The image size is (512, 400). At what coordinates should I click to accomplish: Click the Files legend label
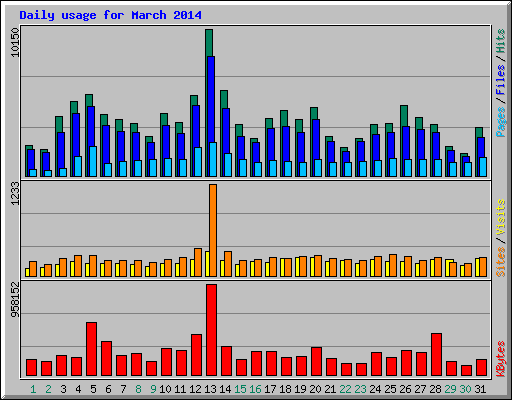500,79
